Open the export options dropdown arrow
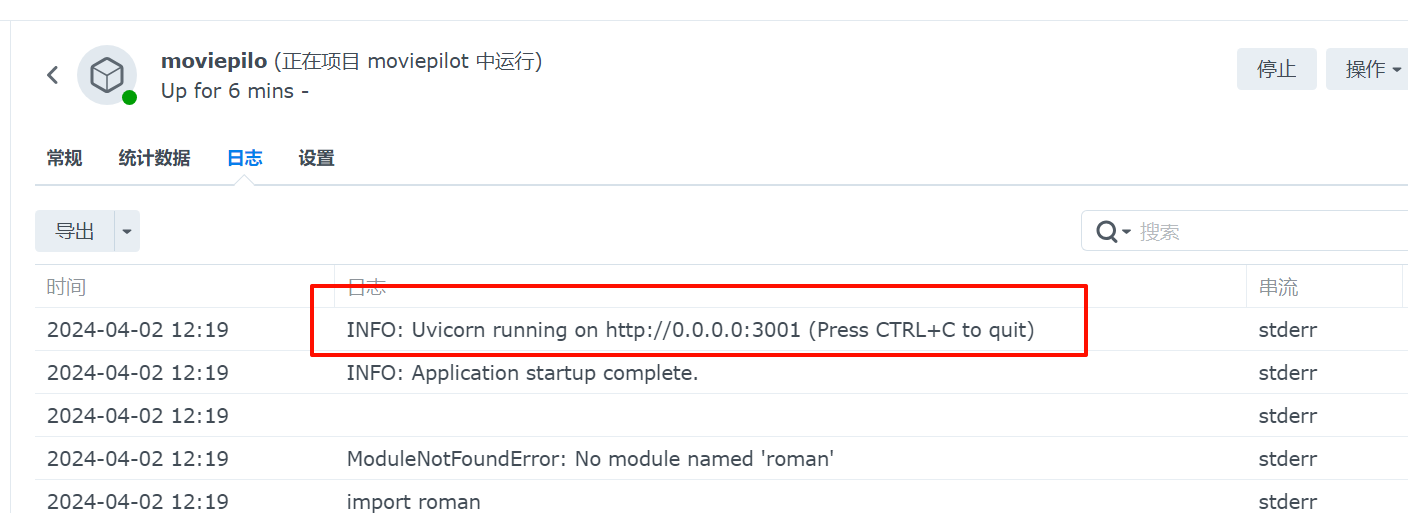This screenshot has height=513, width=1408. click(x=127, y=231)
